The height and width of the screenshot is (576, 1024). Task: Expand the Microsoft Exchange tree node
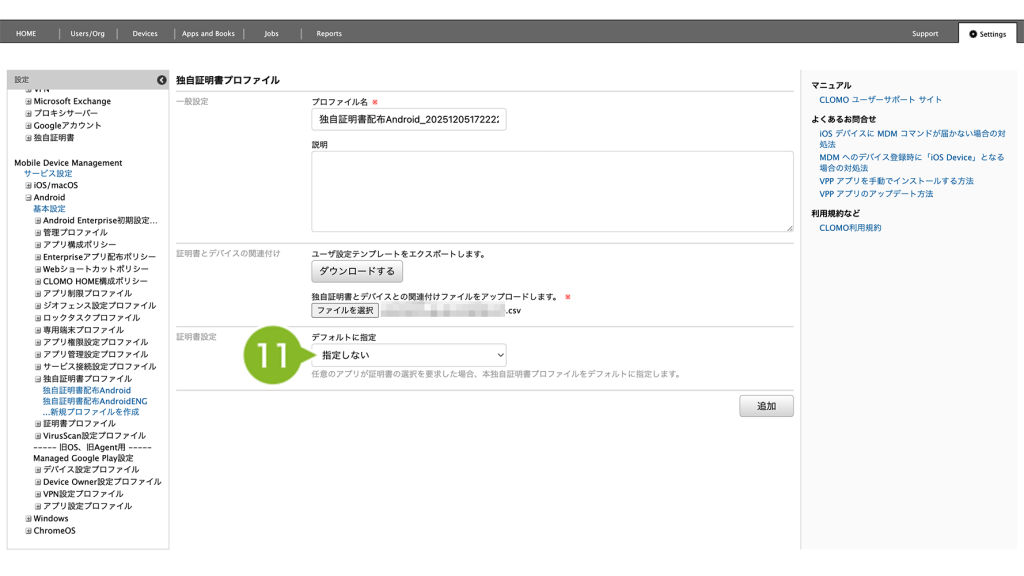click(x=29, y=102)
